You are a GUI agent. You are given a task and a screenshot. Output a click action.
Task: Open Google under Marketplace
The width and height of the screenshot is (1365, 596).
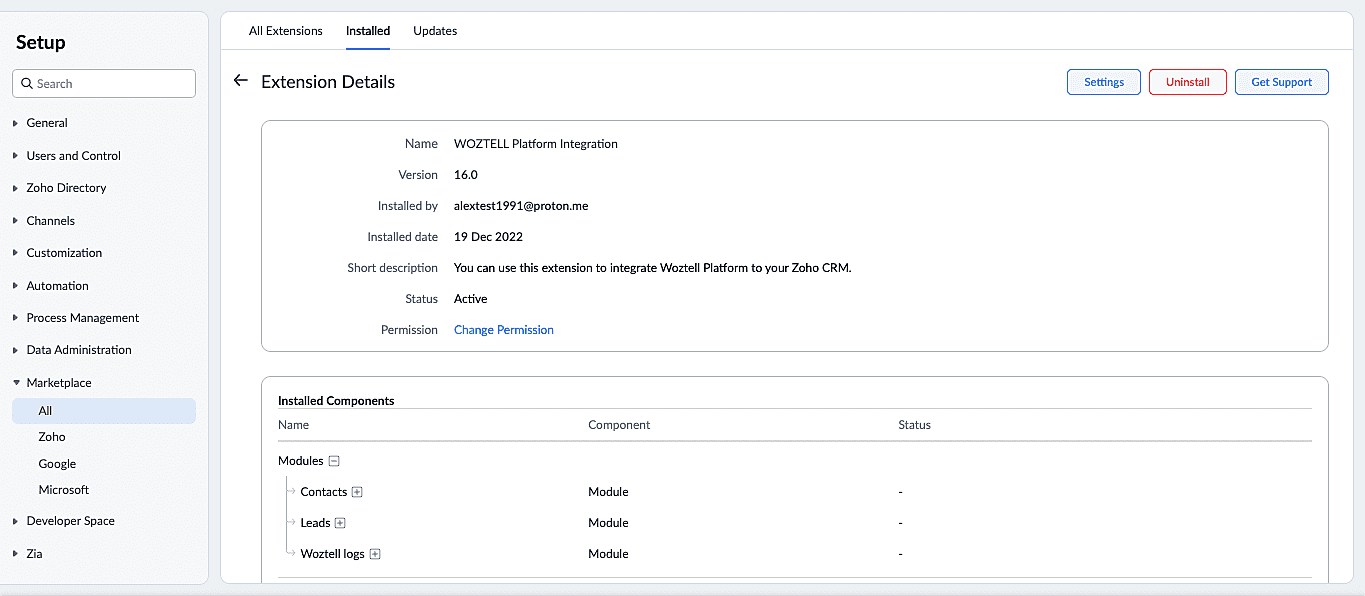57,464
